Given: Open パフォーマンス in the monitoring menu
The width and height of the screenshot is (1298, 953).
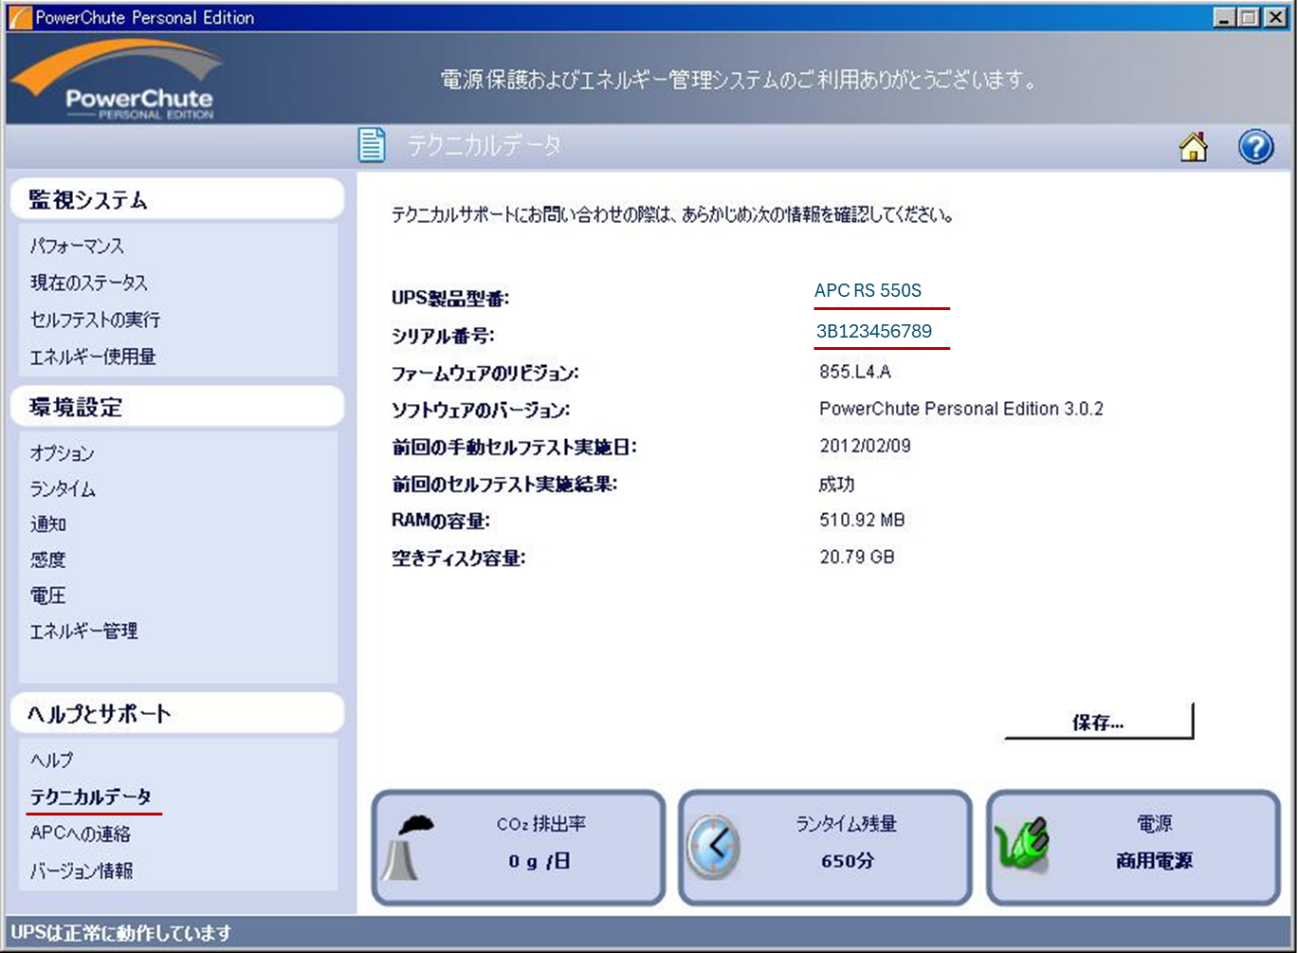Looking at the screenshot, I should click(x=77, y=246).
